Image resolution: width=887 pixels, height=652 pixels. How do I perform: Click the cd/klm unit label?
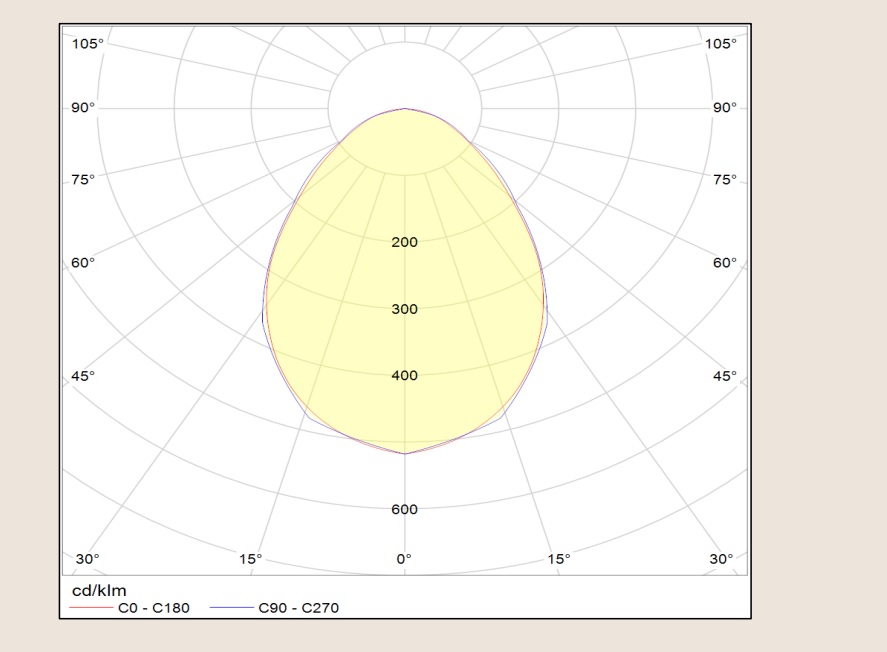pyautogui.click(x=91, y=590)
